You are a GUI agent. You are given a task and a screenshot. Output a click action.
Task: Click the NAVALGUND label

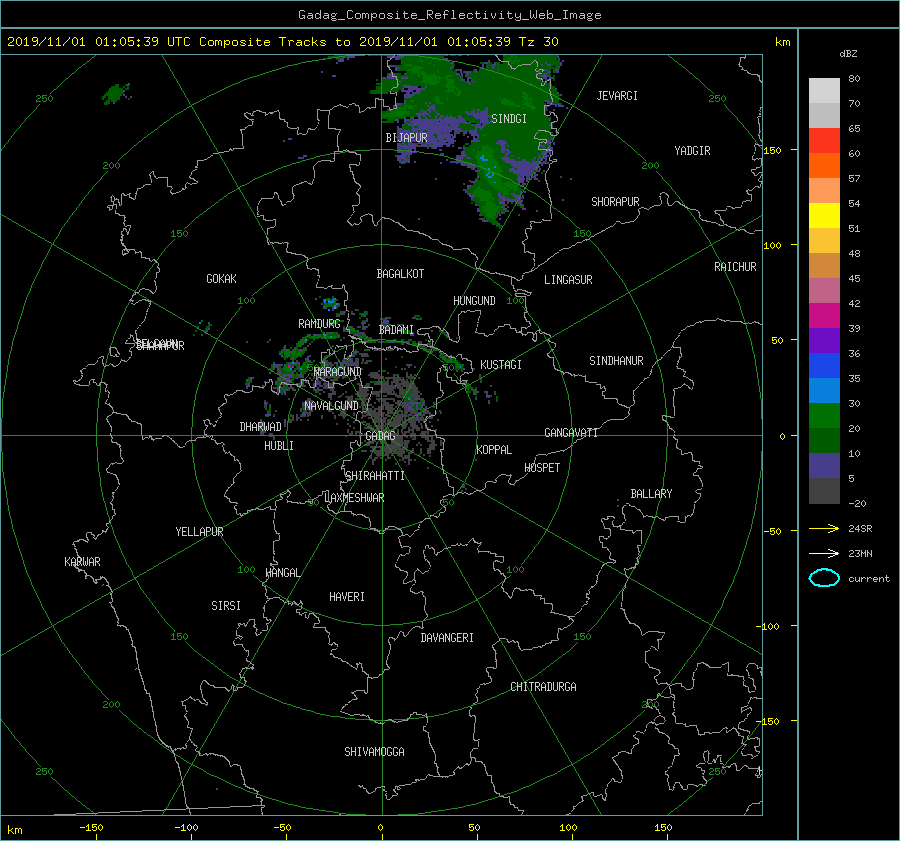point(332,406)
